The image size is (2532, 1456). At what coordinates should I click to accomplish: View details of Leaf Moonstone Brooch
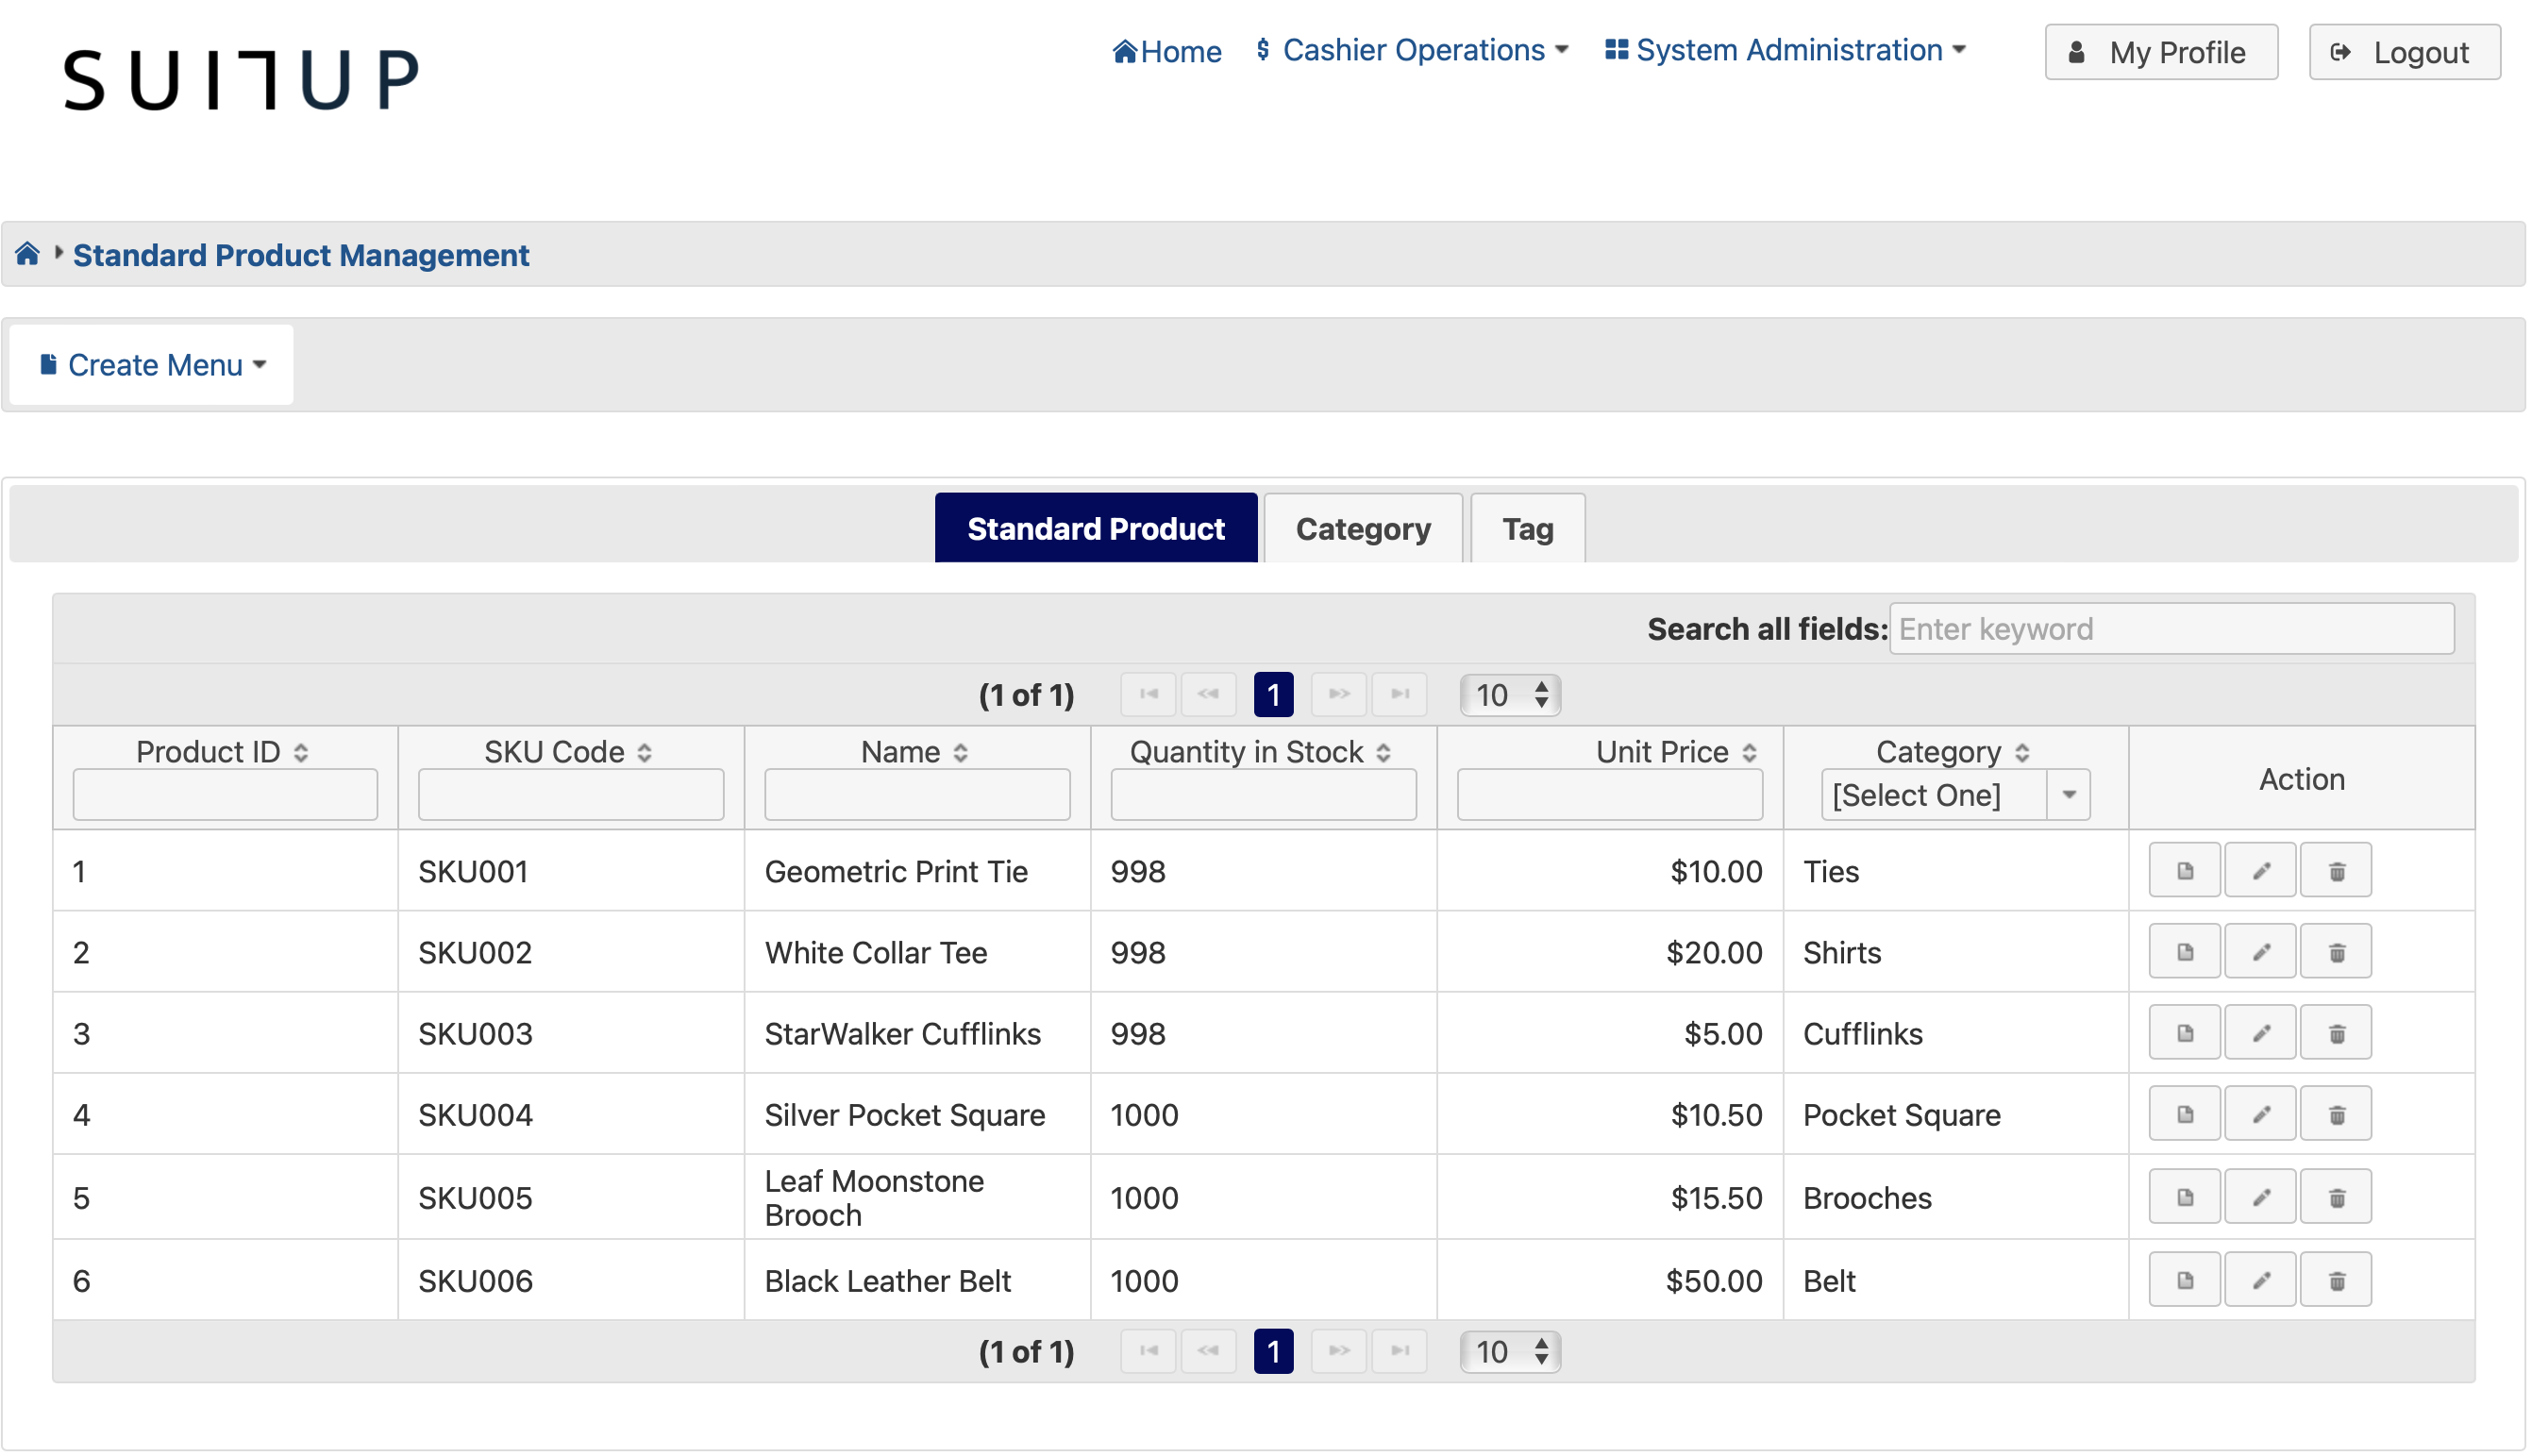click(2183, 1196)
